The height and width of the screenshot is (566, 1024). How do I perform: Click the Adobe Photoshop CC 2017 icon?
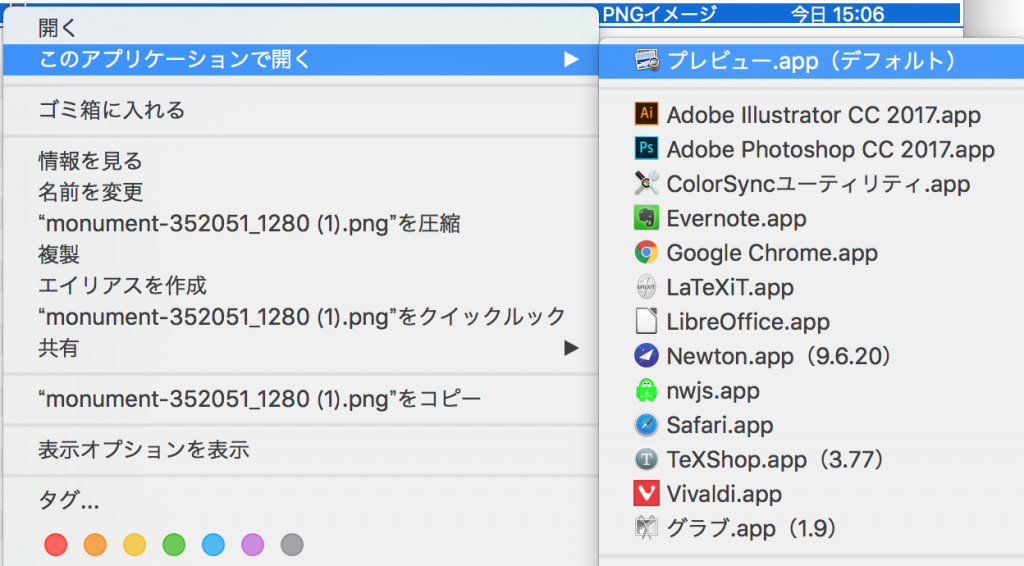647,148
